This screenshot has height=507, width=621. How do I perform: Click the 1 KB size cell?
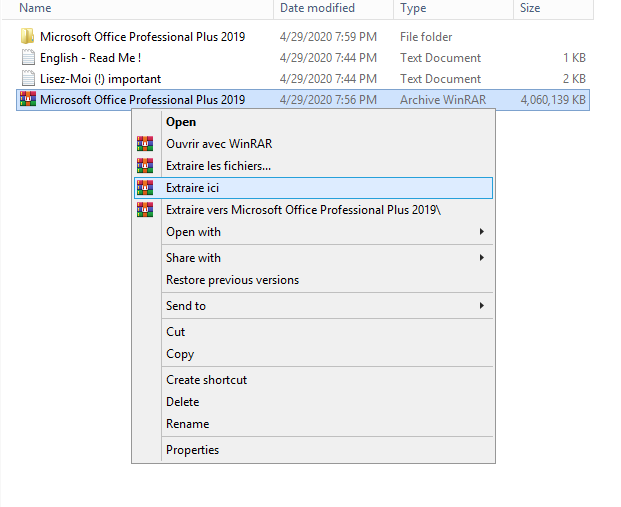pyautogui.click(x=574, y=58)
